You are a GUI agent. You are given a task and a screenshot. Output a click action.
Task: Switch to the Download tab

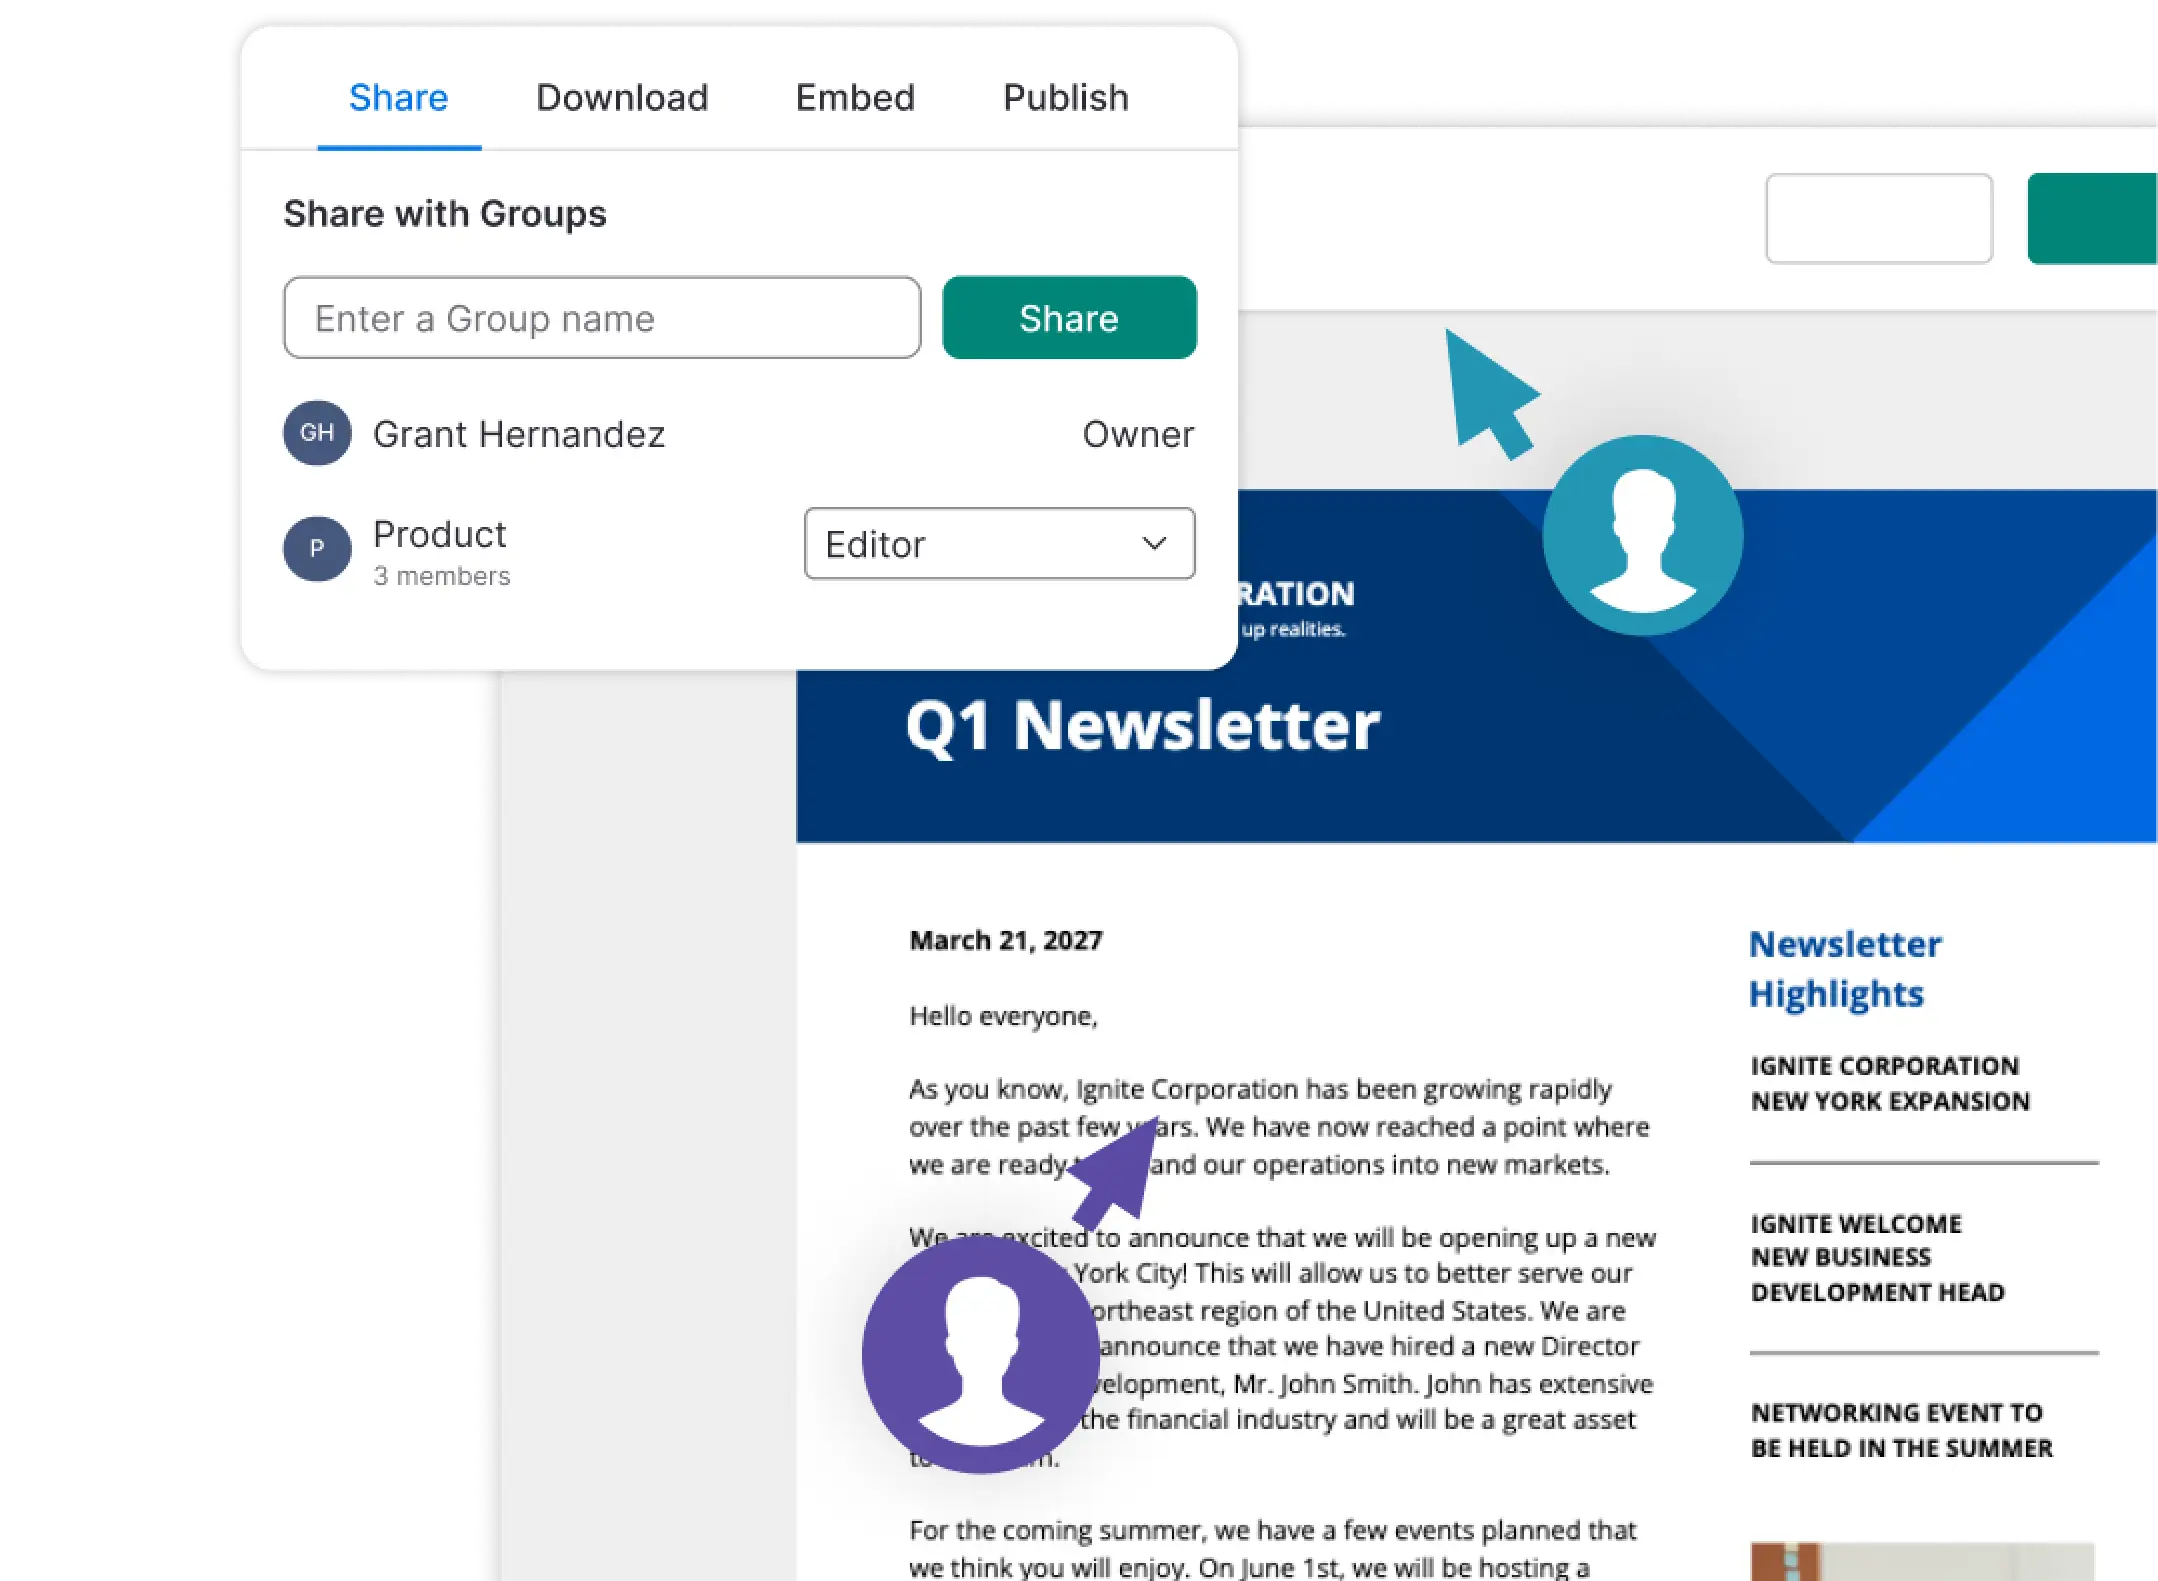(617, 97)
